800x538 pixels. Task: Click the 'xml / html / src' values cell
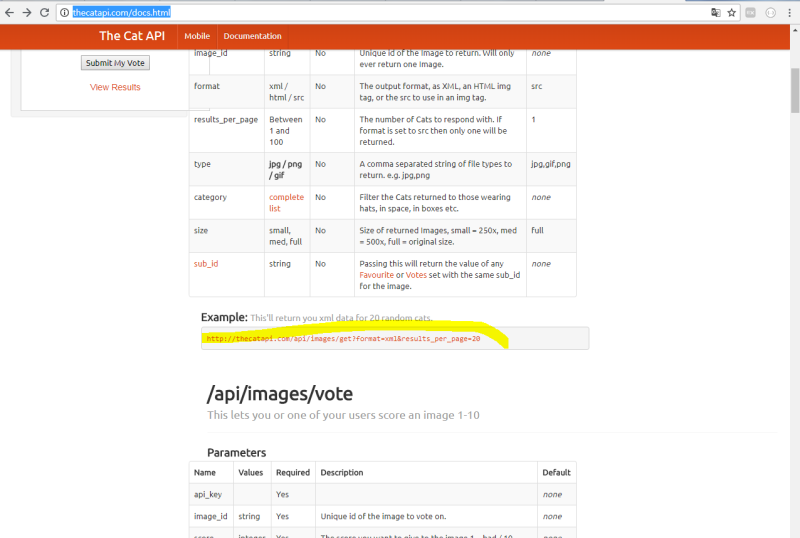(286, 92)
